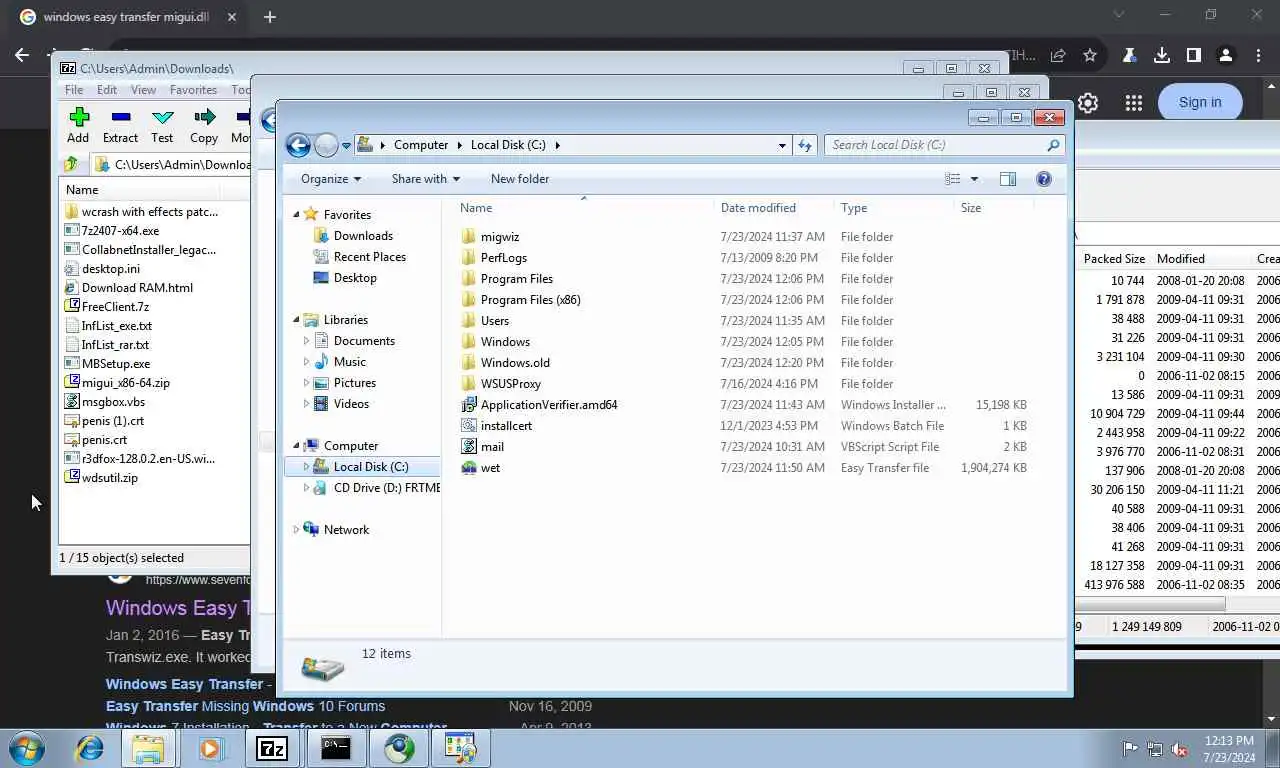Click in Search Local Disk (C:) field
Viewport: 1280px width, 768px height.
tap(935, 145)
